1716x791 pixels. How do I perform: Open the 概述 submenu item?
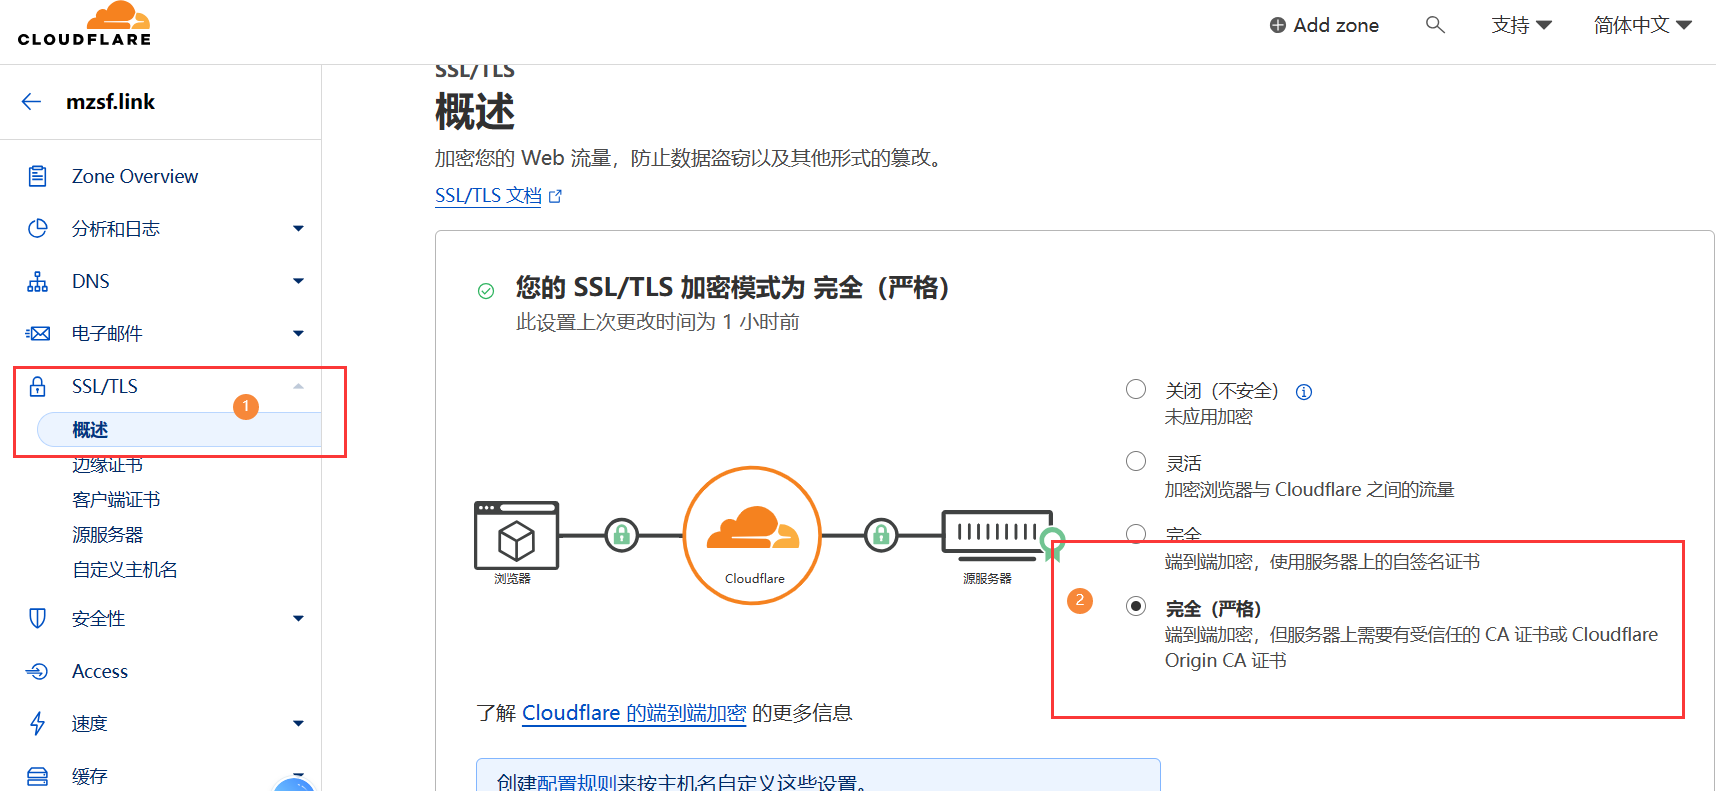(179, 430)
